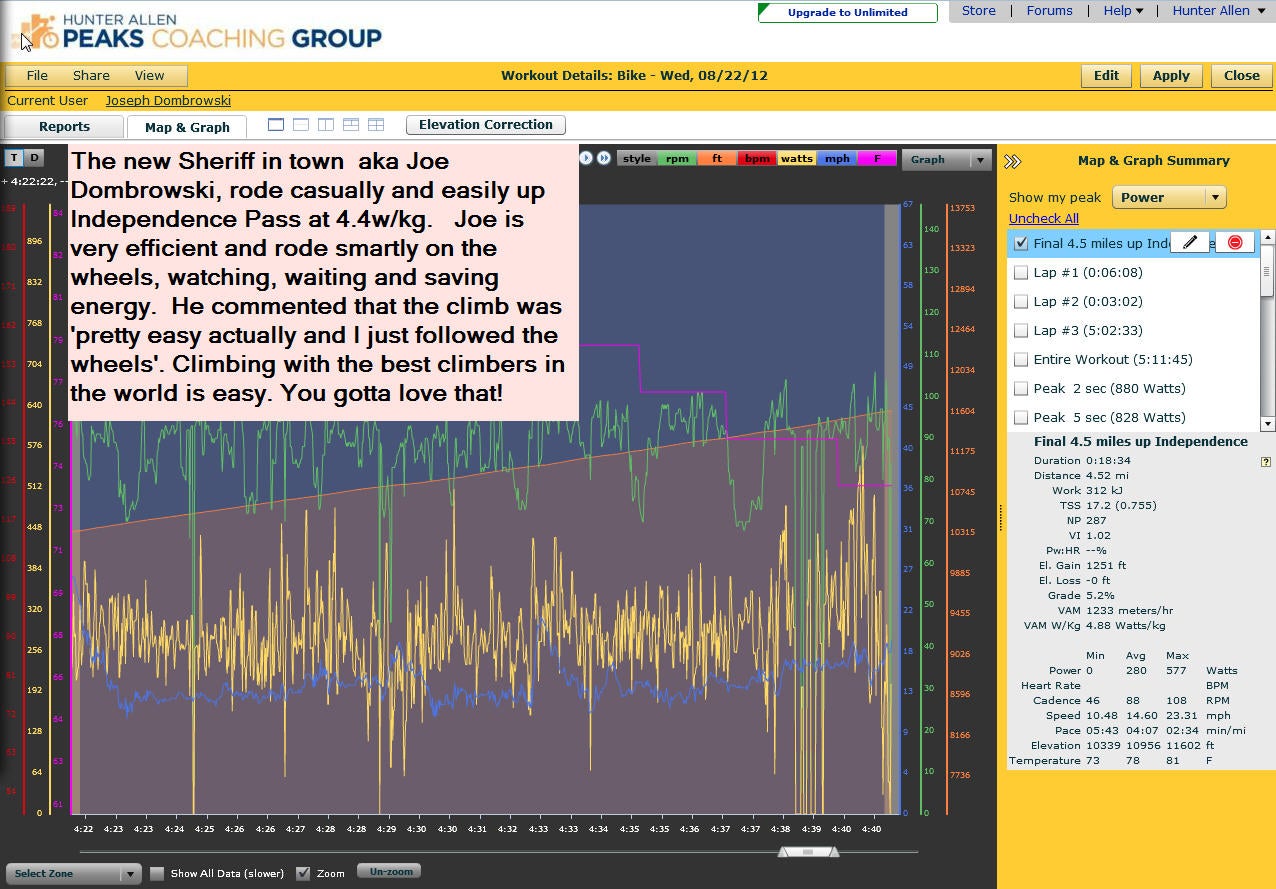Open the Show my peak Power dropdown
The width and height of the screenshot is (1276, 889).
tap(1168, 197)
